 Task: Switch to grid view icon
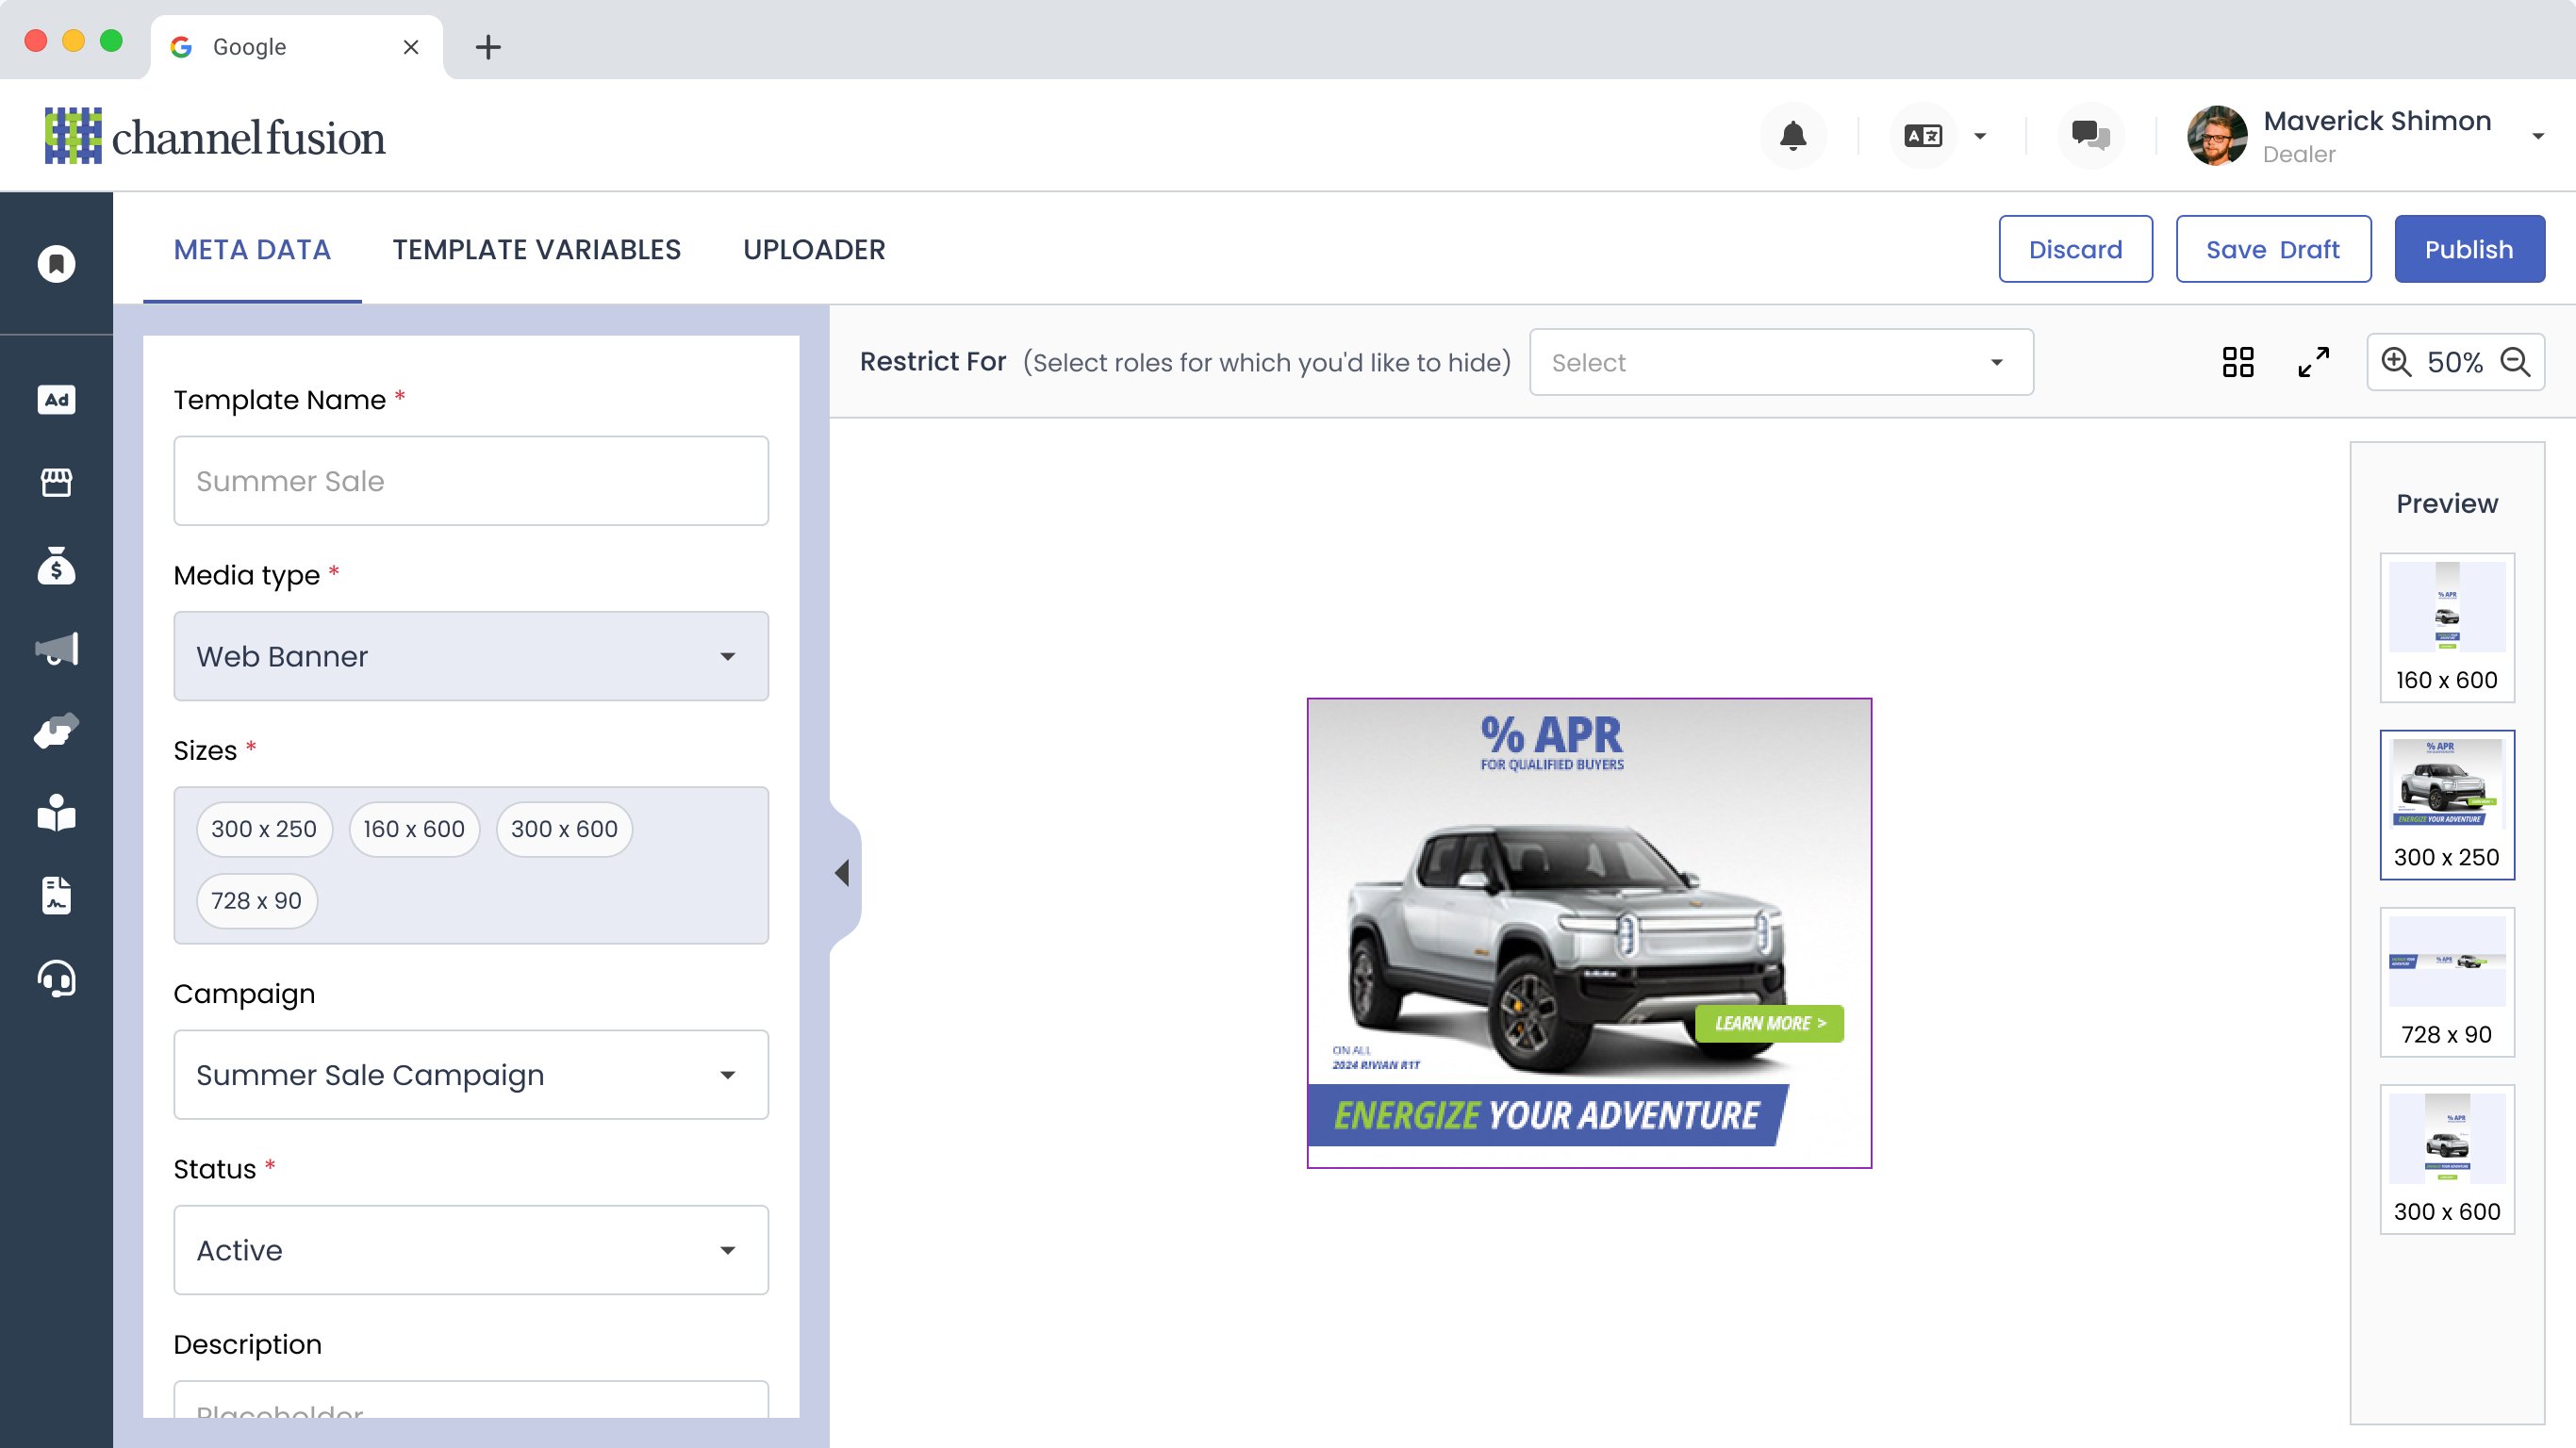[x=2238, y=362]
